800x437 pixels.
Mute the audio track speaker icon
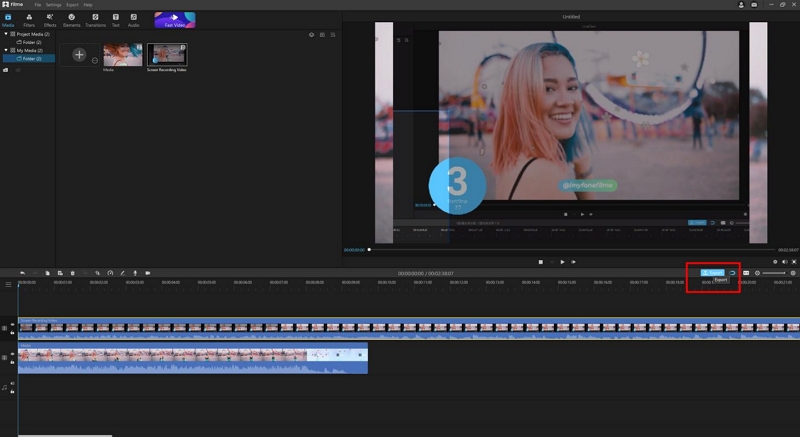pos(12,383)
